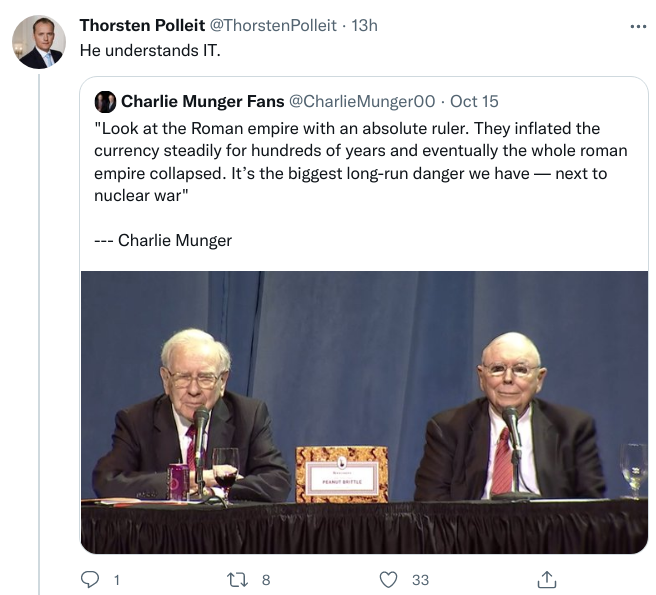Click the Oct 15 date of the quoted tweet
The height and width of the screenshot is (595, 656).
coord(474,101)
